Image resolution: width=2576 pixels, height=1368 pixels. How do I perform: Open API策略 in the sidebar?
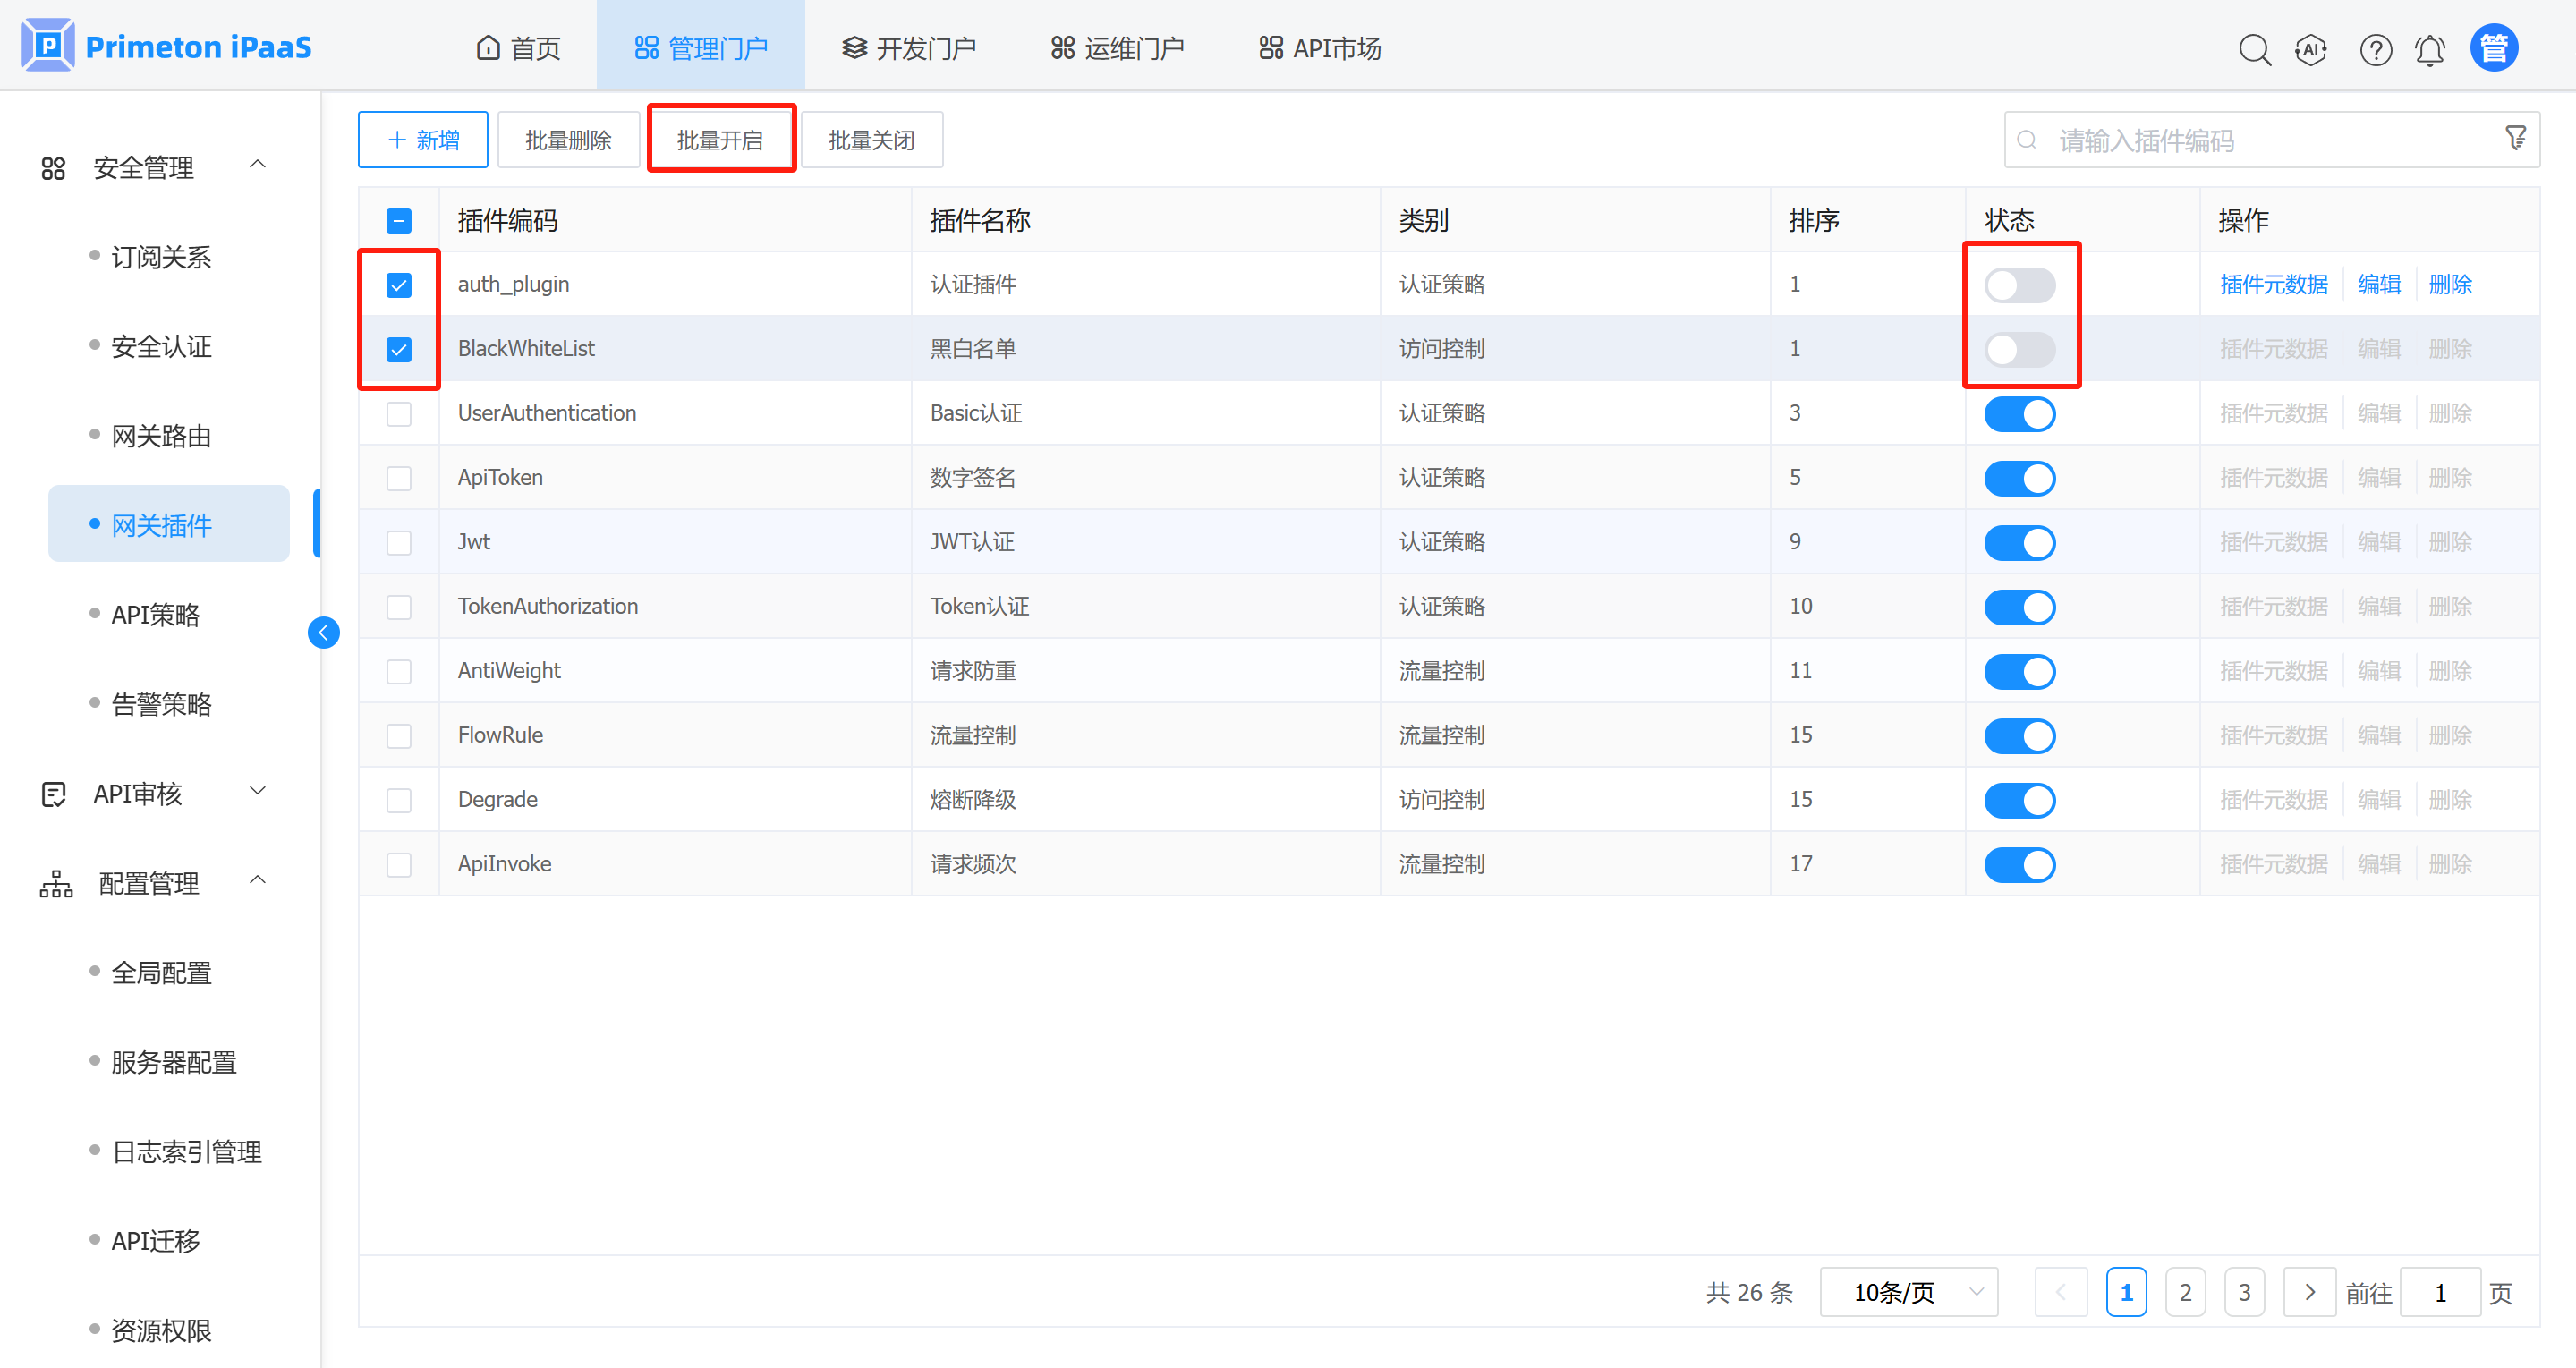[x=156, y=614]
